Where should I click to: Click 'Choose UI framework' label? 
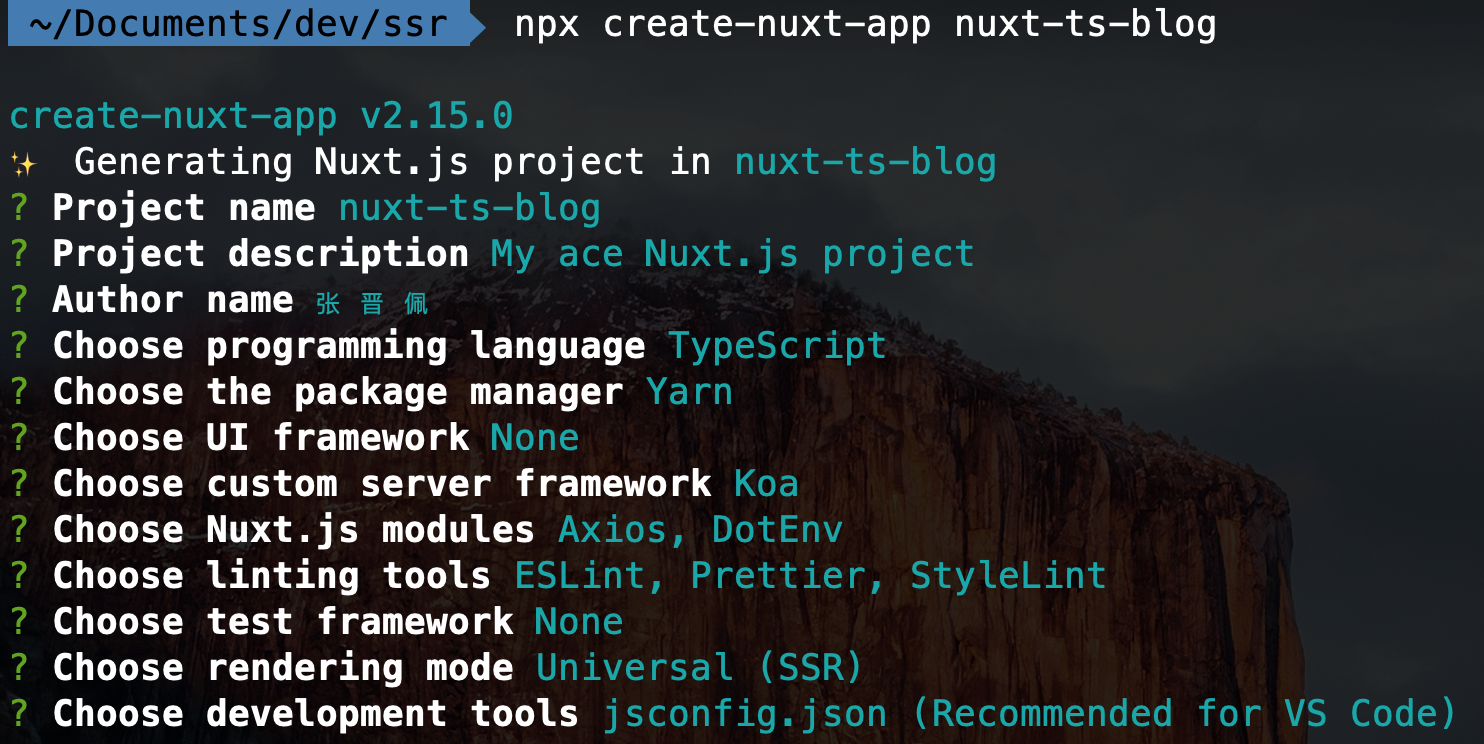tap(261, 438)
